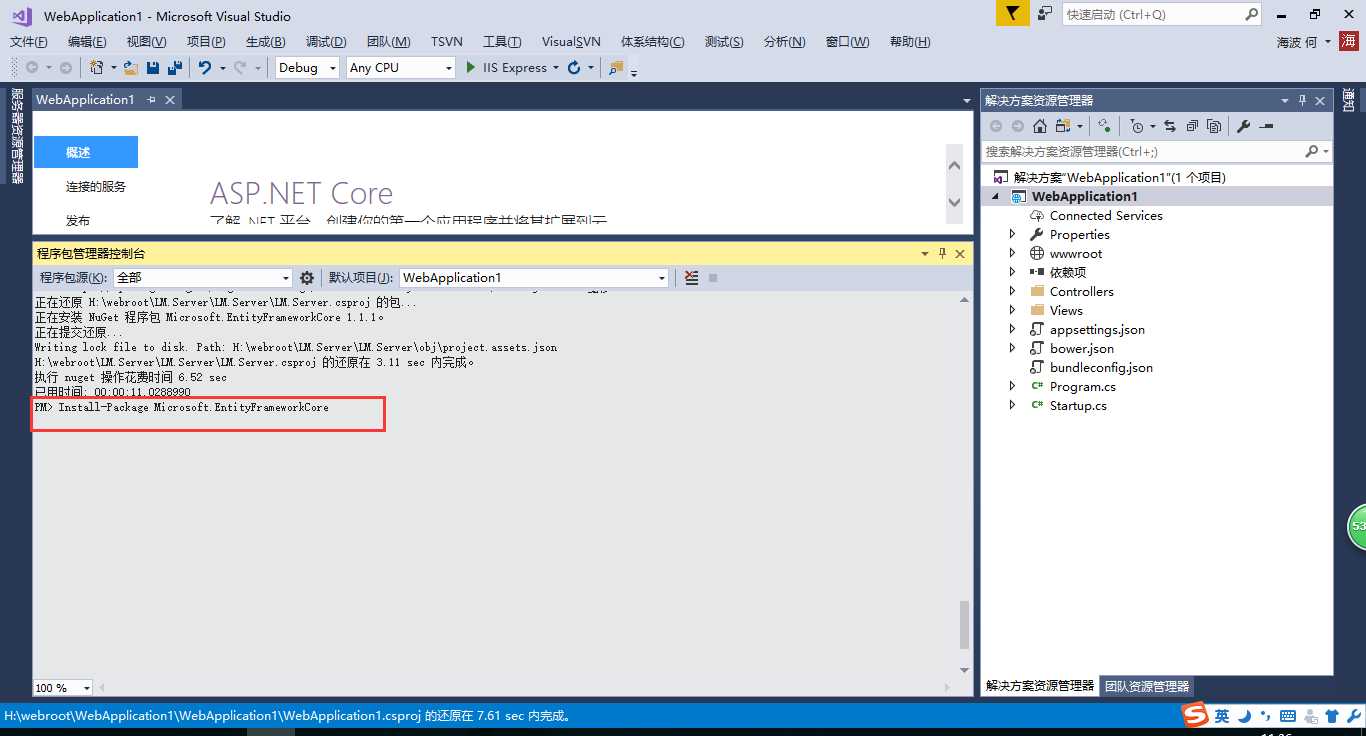This screenshot has height=736, width=1366.
Task: Open the 文件(F) menu
Action: pos(29,41)
